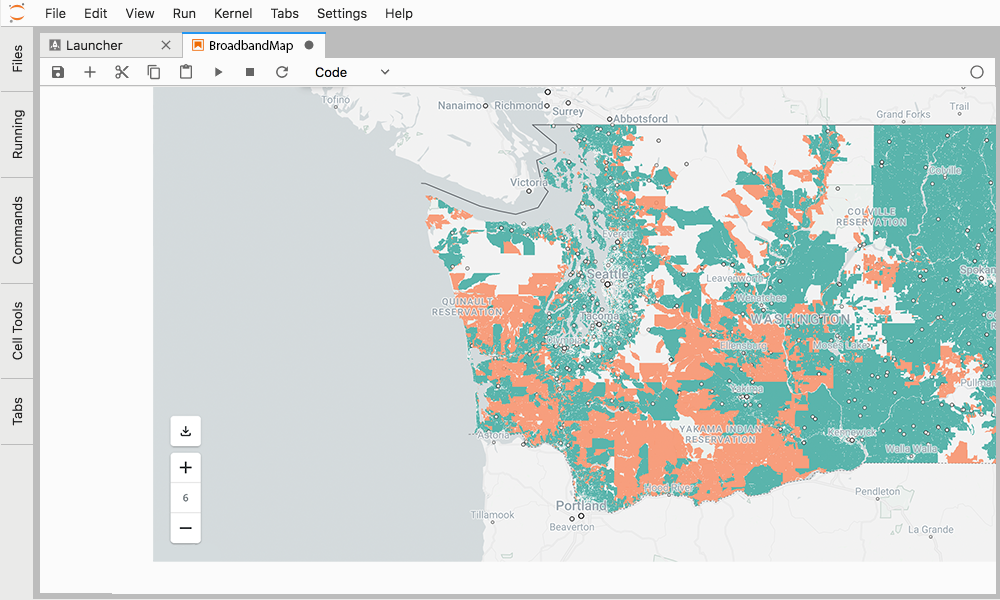Run the current cell
1000x600 pixels.
pos(218,72)
